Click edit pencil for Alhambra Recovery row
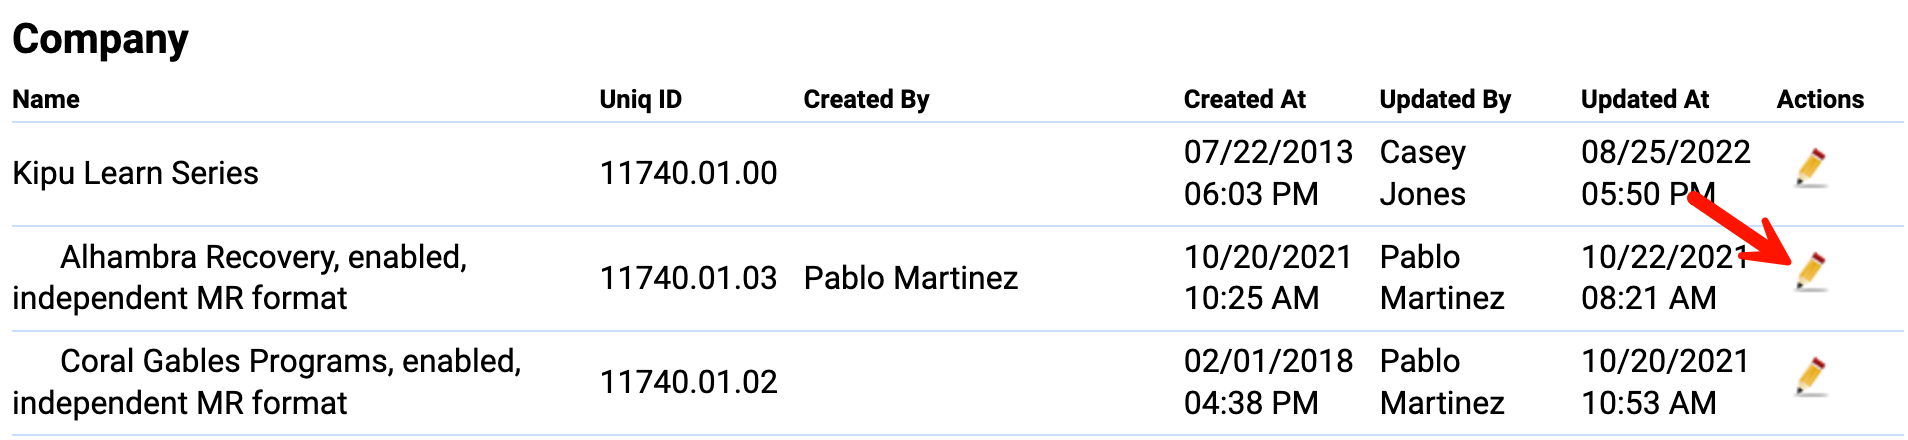Screen dimensions: 1908x440 coord(1811,272)
